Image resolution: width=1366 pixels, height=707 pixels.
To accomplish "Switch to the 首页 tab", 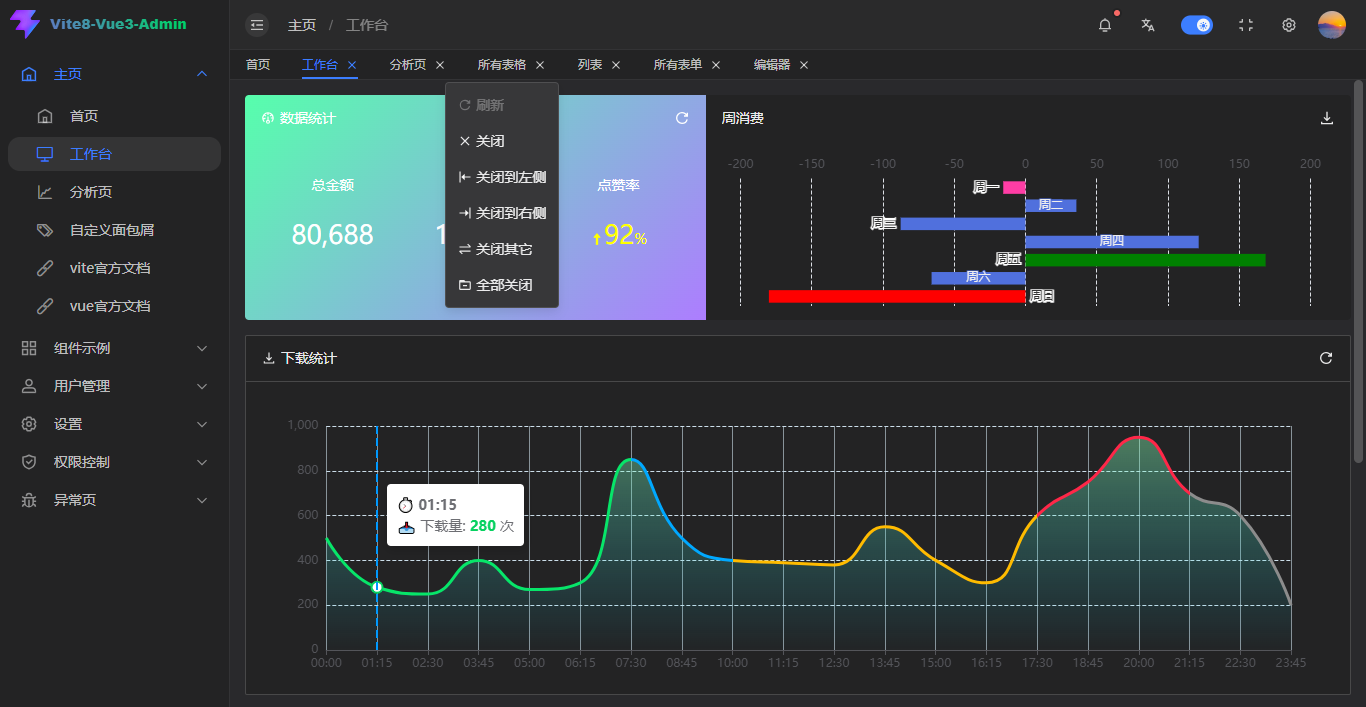I will click(258, 64).
